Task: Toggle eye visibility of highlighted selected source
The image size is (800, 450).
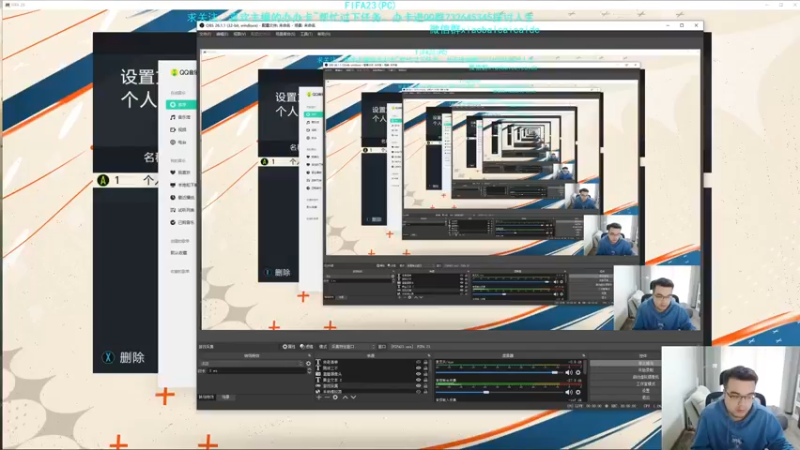Action: [x=418, y=386]
